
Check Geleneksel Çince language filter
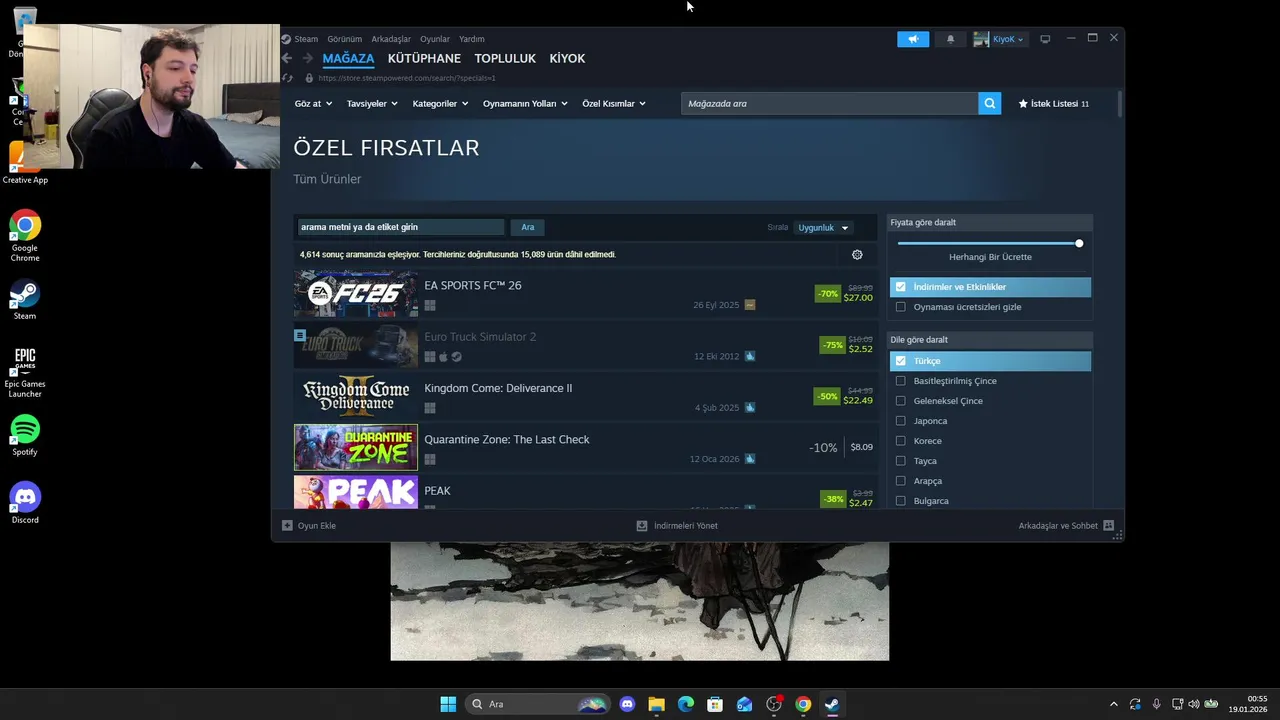coord(901,401)
